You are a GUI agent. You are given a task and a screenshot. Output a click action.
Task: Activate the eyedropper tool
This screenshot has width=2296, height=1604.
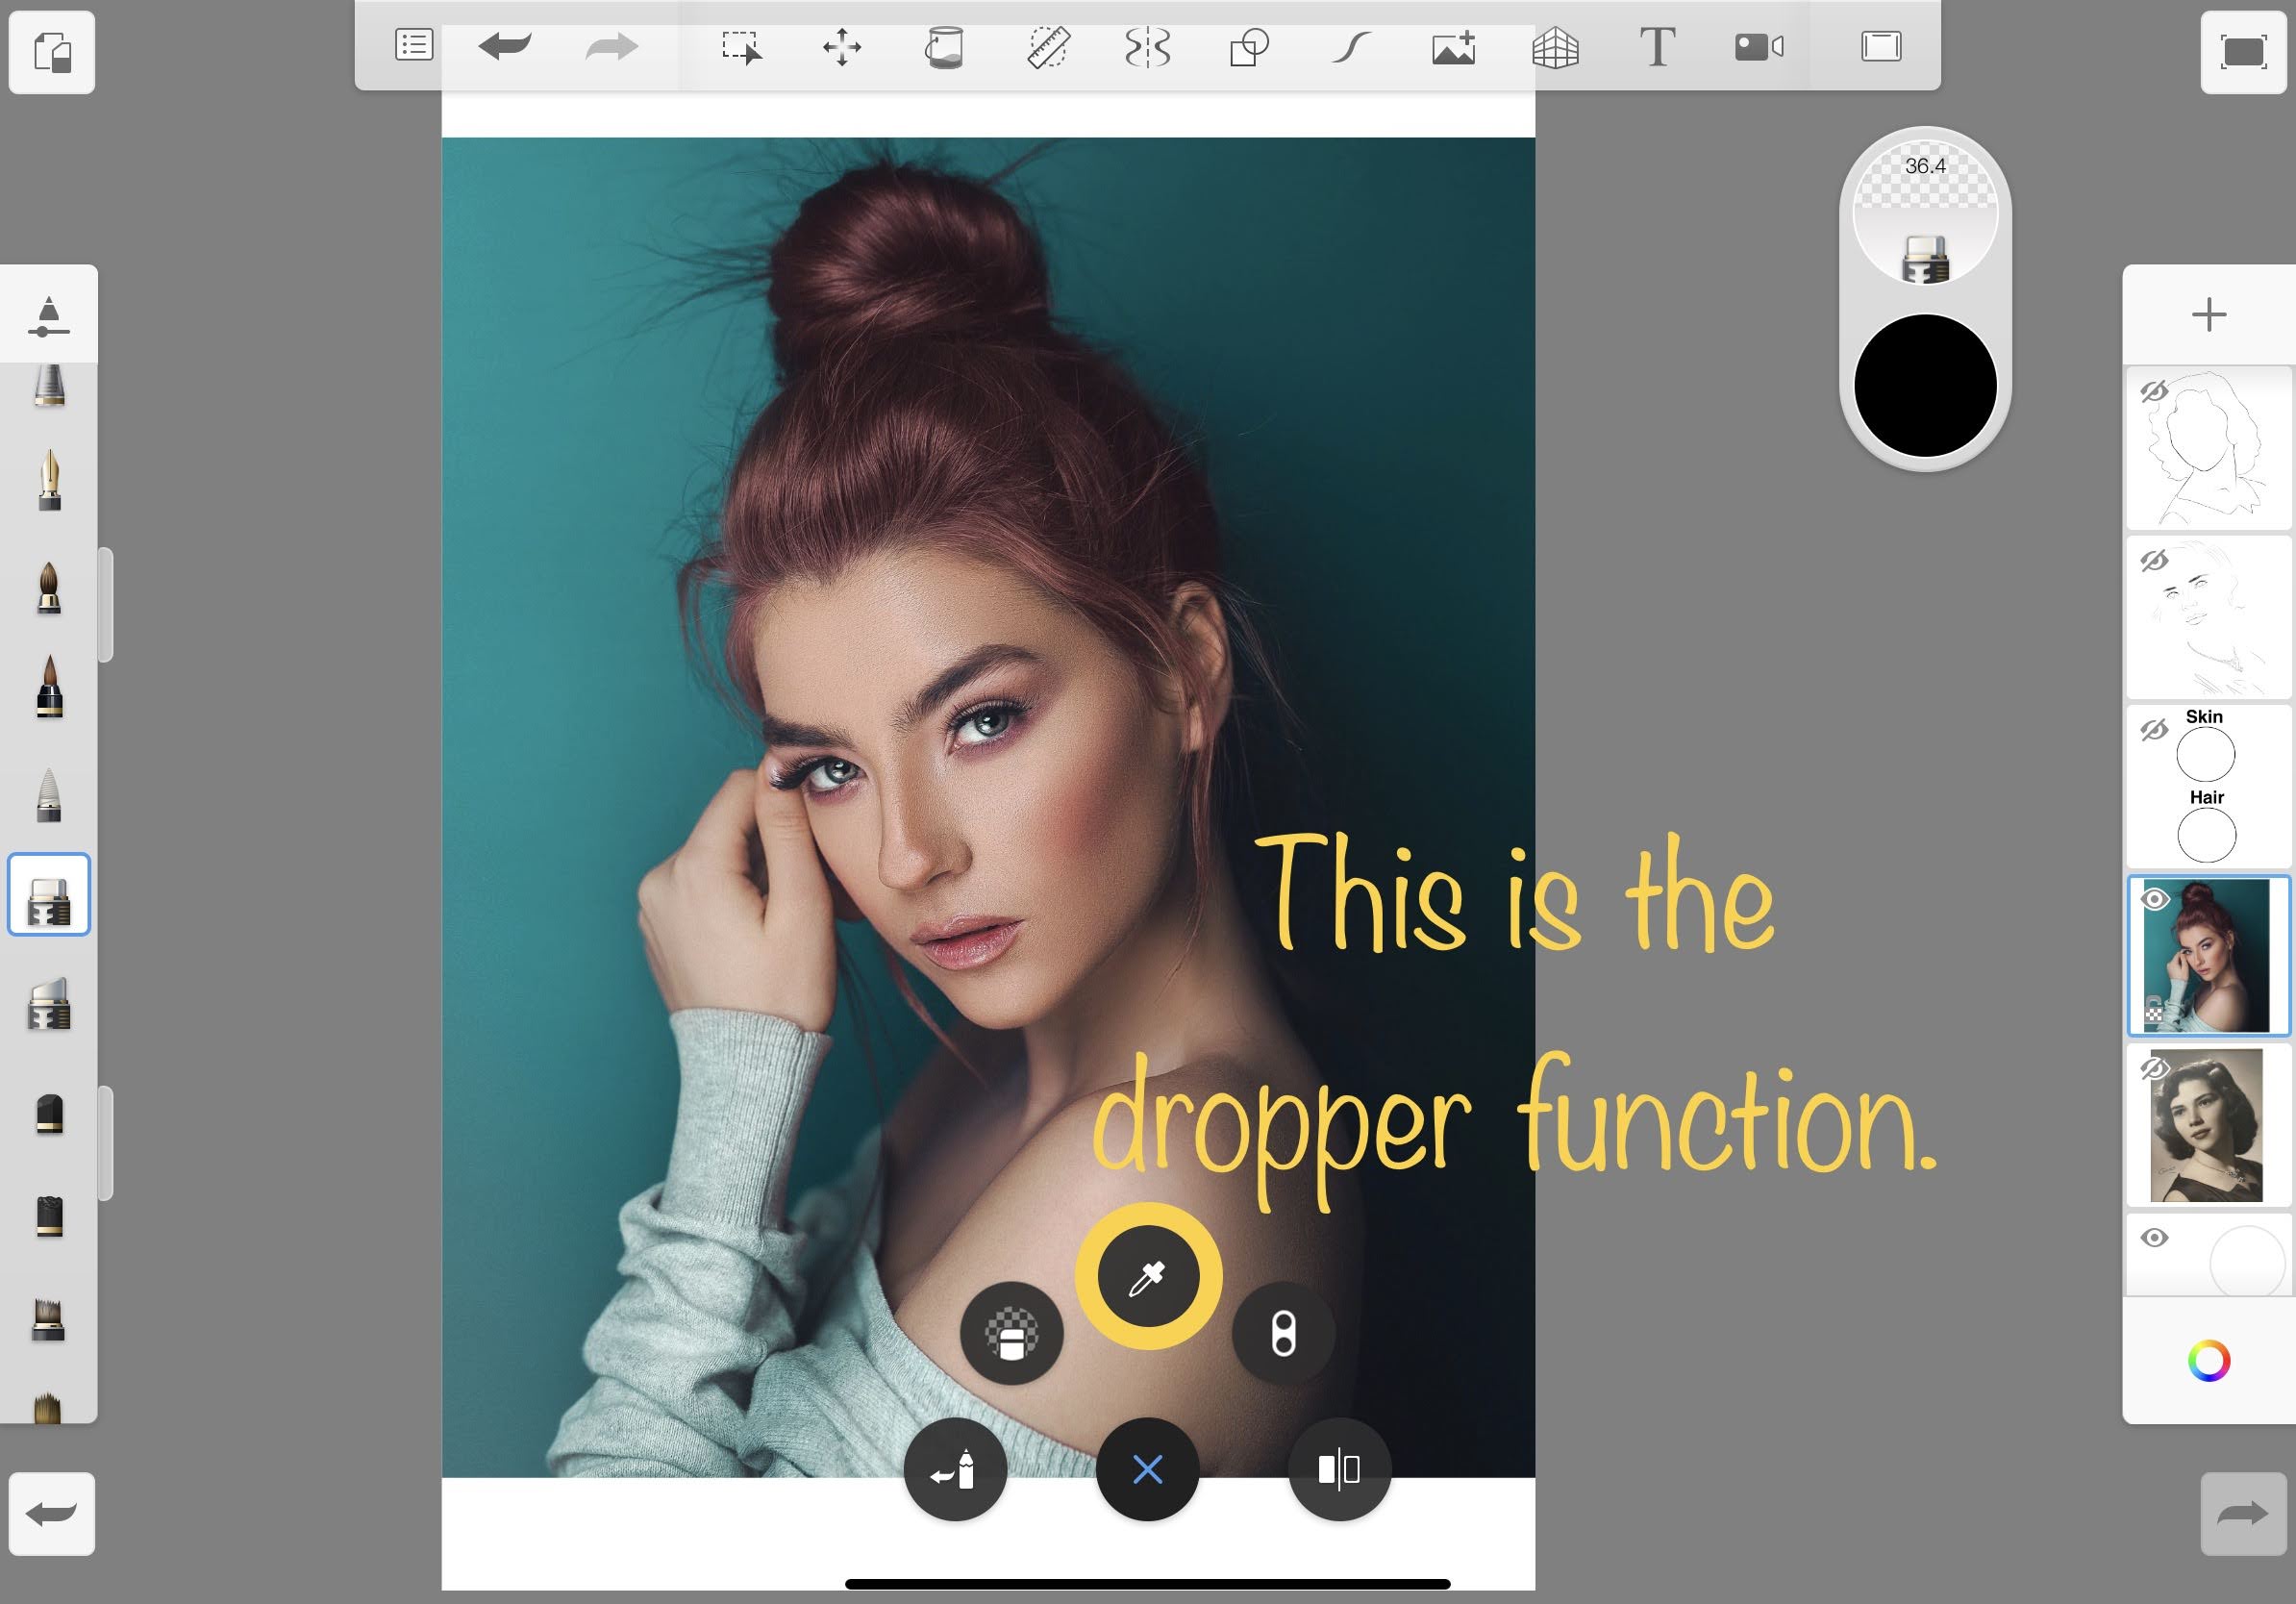pyautogui.click(x=1147, y=1276)
